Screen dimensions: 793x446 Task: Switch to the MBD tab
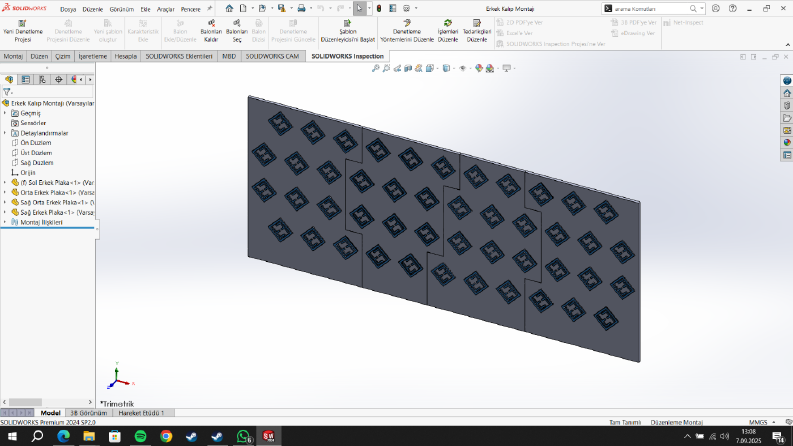(229, 56)
